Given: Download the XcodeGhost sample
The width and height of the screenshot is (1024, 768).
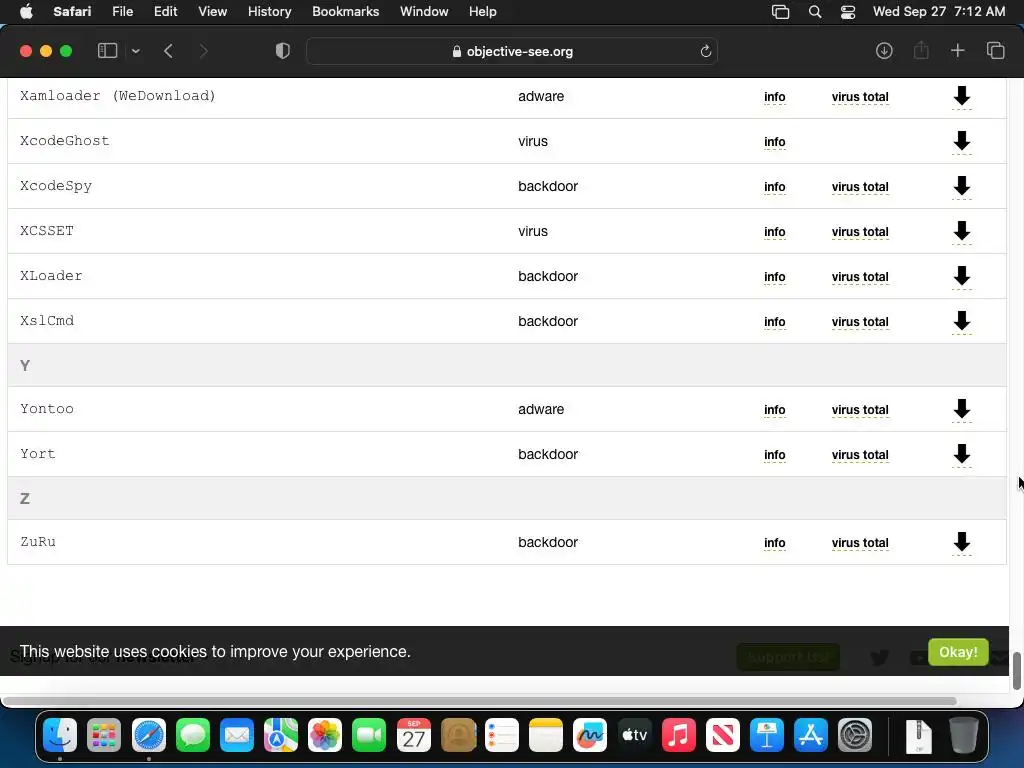Looking at the screenshot, I should click(961, 141).
